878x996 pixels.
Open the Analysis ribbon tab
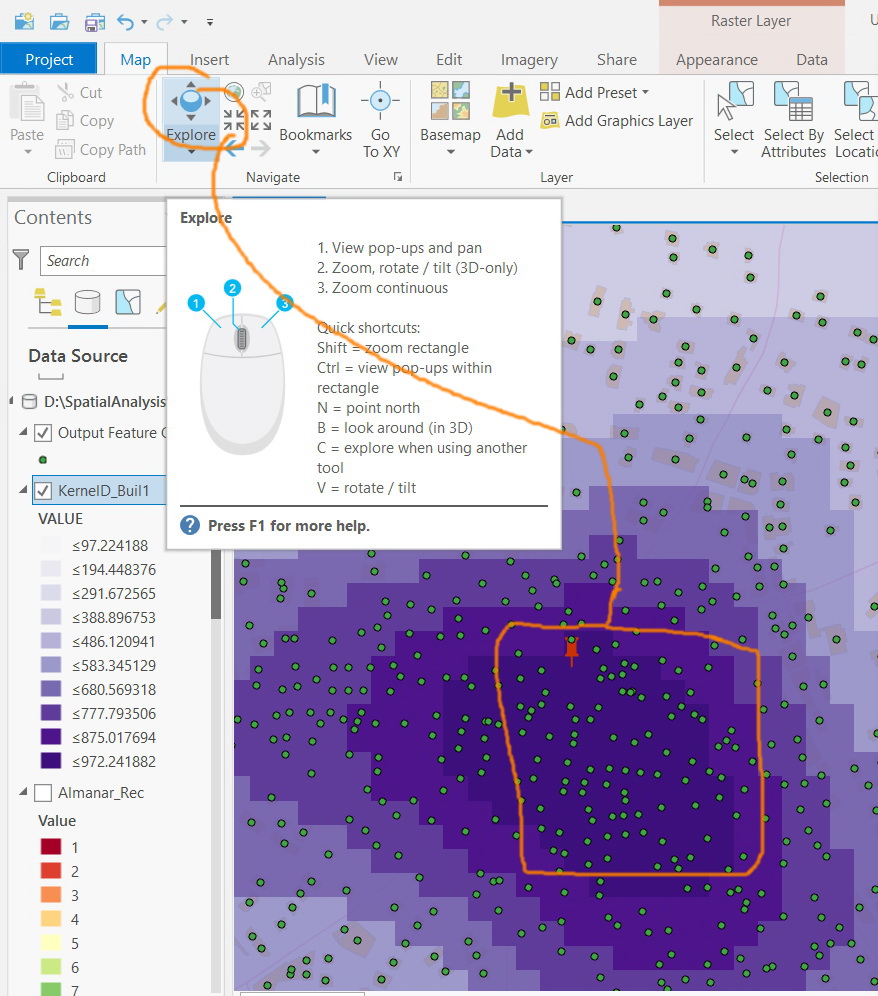(296, 60)
